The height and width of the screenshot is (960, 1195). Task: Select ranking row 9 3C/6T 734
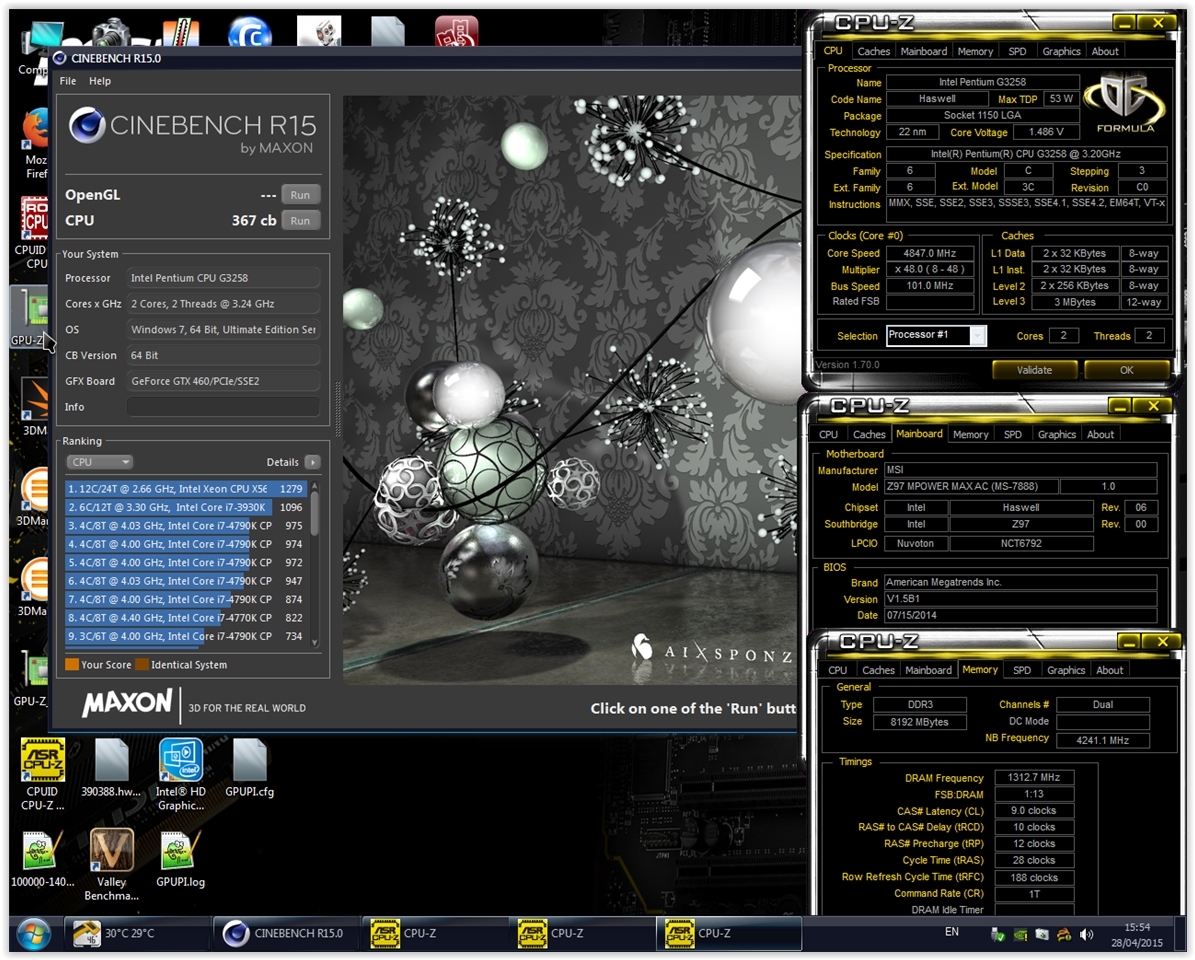click(x=187, y=636)
